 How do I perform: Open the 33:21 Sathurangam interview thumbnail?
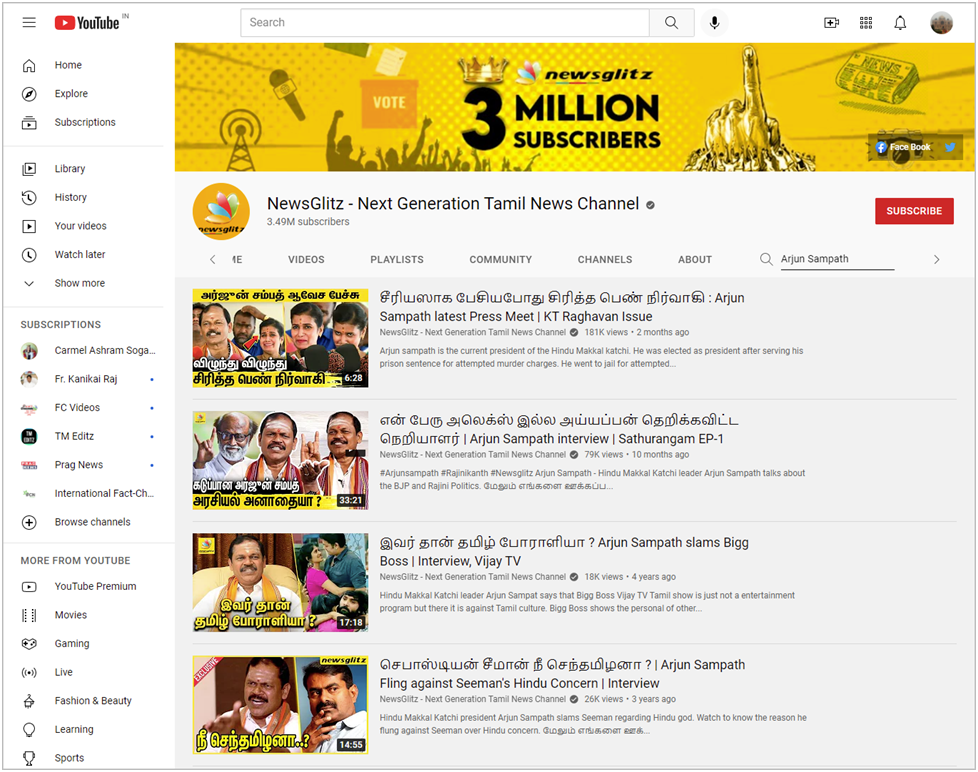280,460
